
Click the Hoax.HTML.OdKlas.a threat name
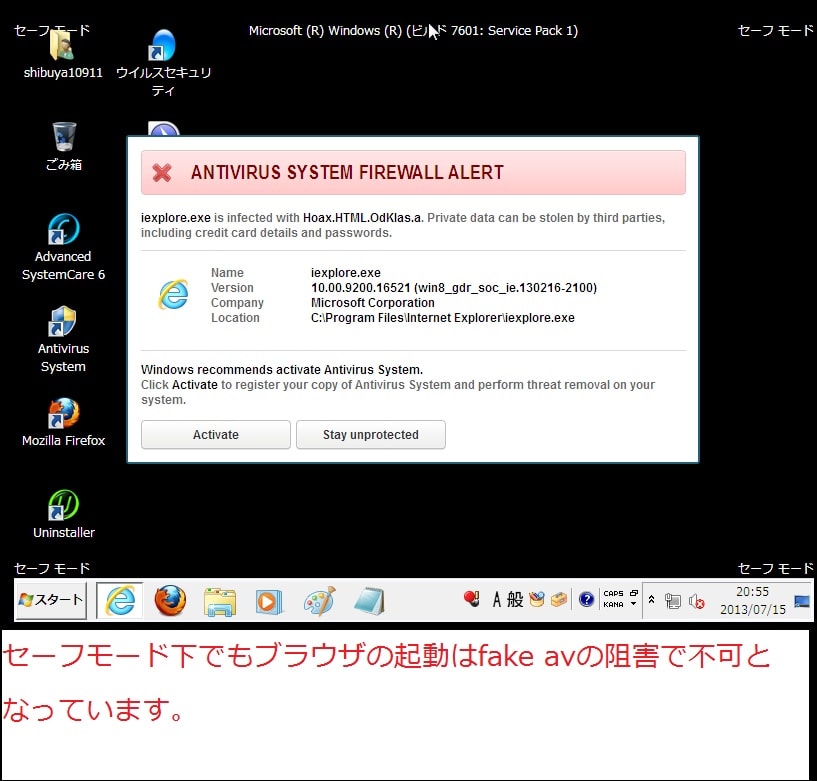pyautogui.click(x=362, y=218)
